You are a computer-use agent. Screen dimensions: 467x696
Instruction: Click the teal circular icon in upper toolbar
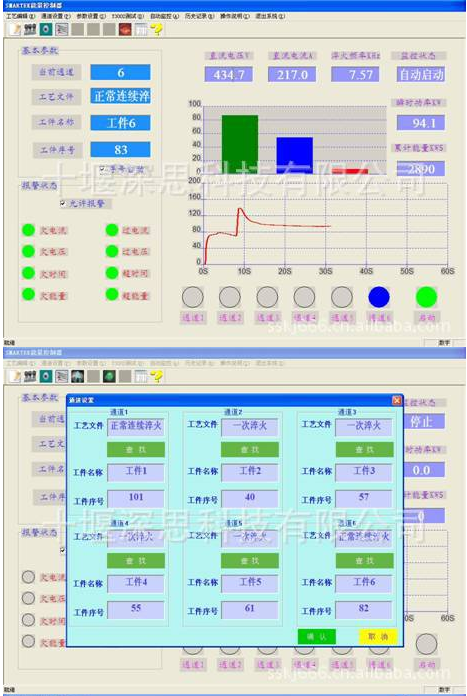coord(46,29)
